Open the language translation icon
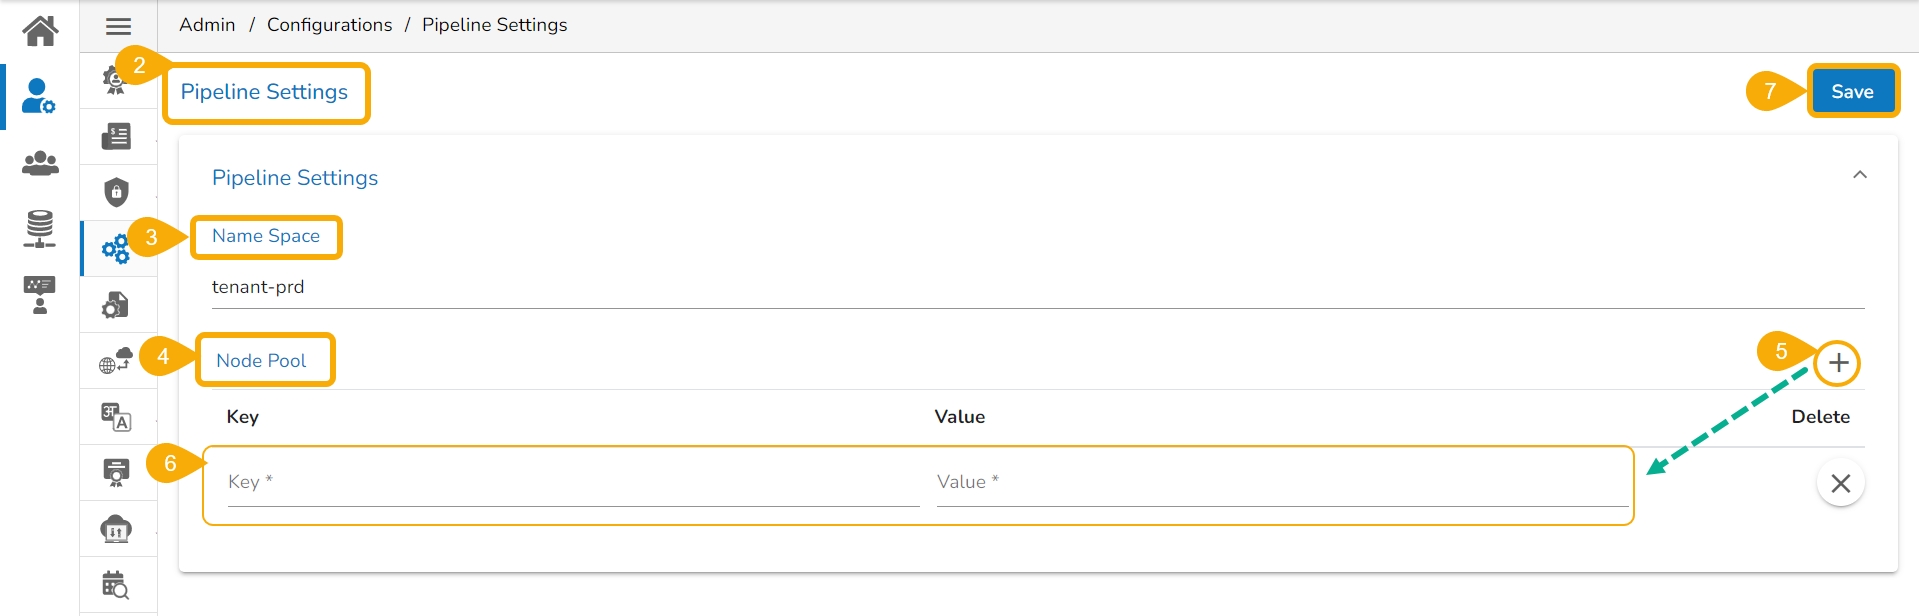Screen dimensions: 1919x616 [116, 416]
